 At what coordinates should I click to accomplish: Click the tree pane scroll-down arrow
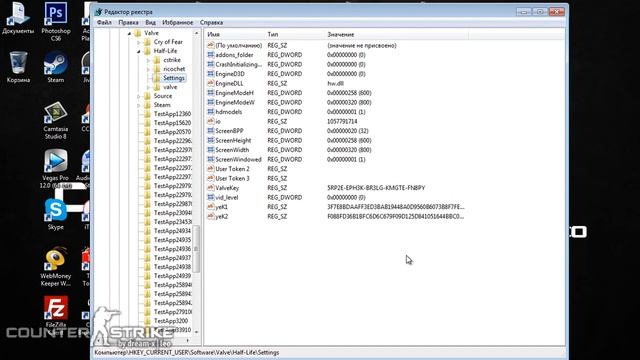coord(196,332)
